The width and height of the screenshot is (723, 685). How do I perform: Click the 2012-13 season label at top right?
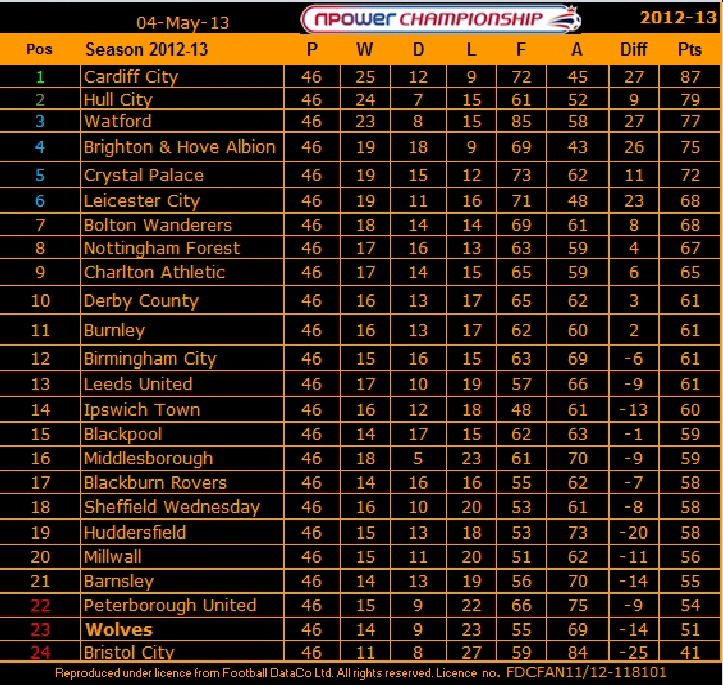coord(678,18)
